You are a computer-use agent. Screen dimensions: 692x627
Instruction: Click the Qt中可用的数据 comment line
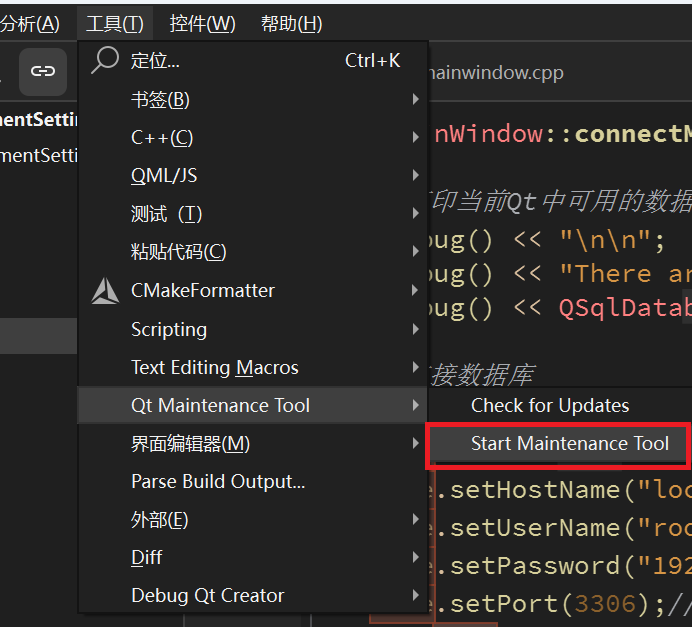[560, 202]
